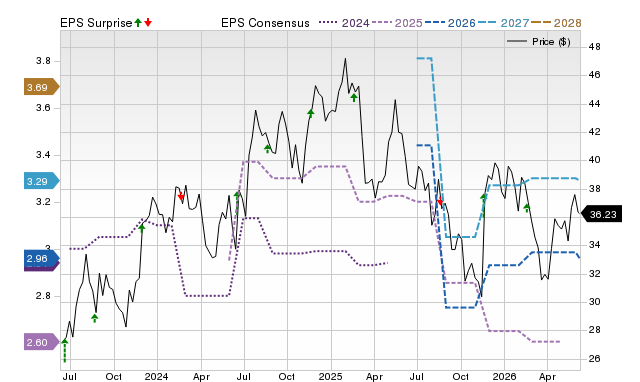Click the green surprise arrow in February 2026
Image resolution: width=640 pixels, height=382 pixels.
point(527,208)
